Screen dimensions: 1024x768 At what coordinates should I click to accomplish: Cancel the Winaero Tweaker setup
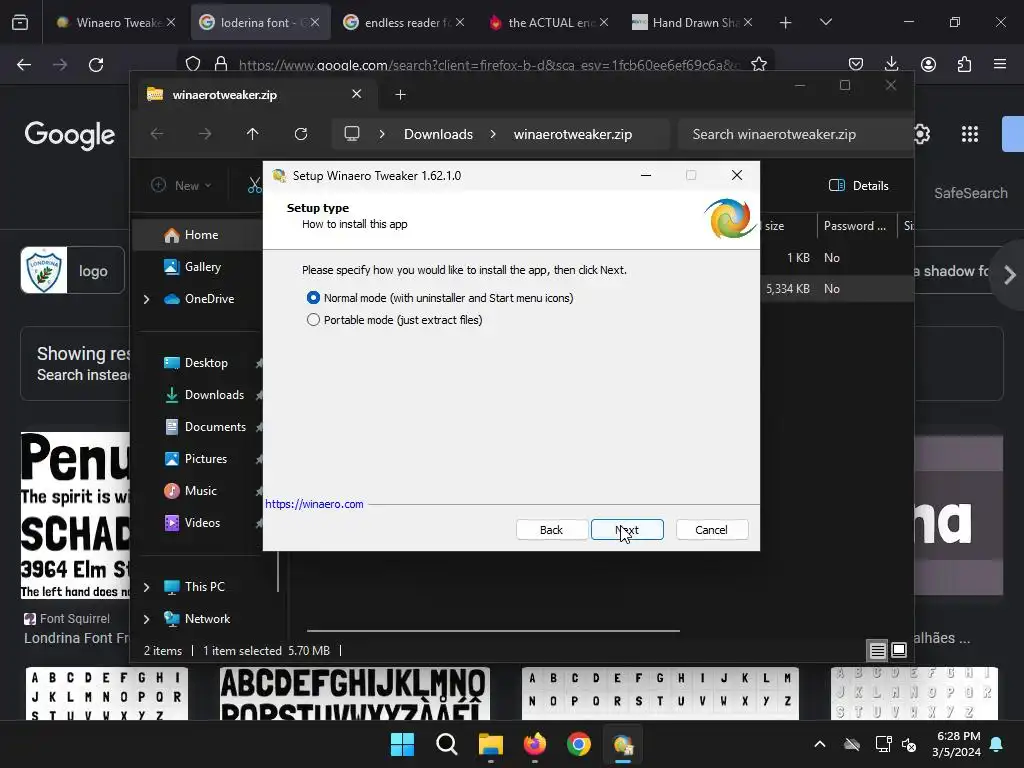click(712, 530)
